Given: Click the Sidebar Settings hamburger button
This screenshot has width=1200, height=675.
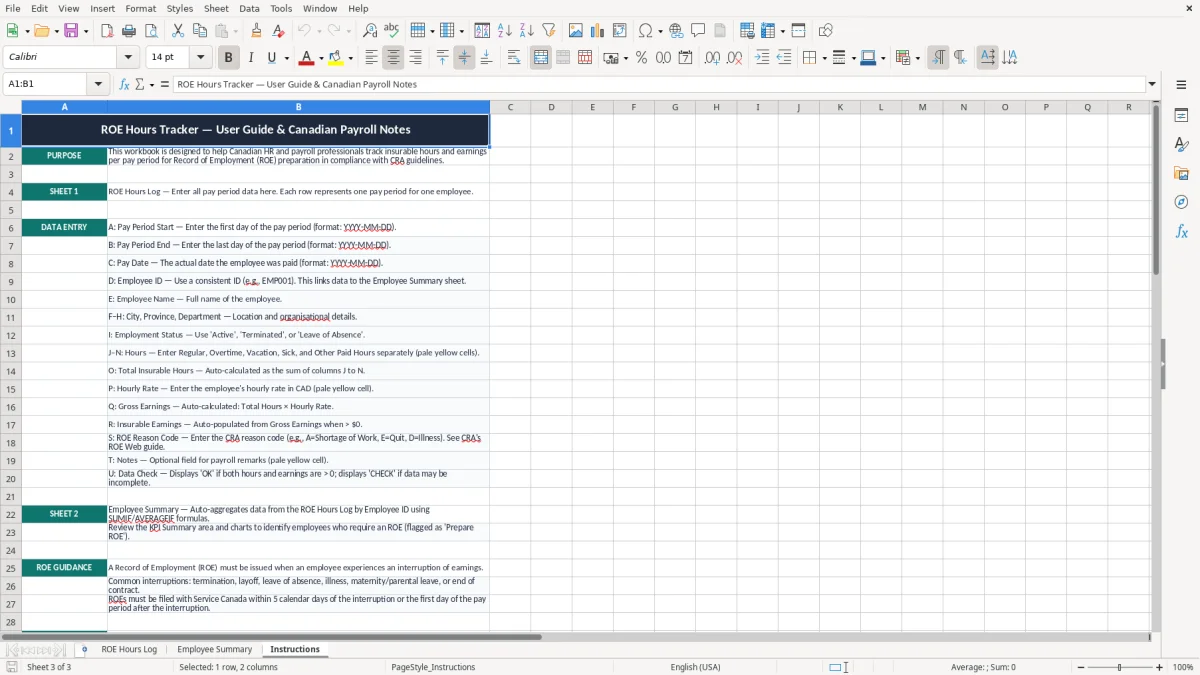Looking at the screenshot, I should (x=1181, y=86).
